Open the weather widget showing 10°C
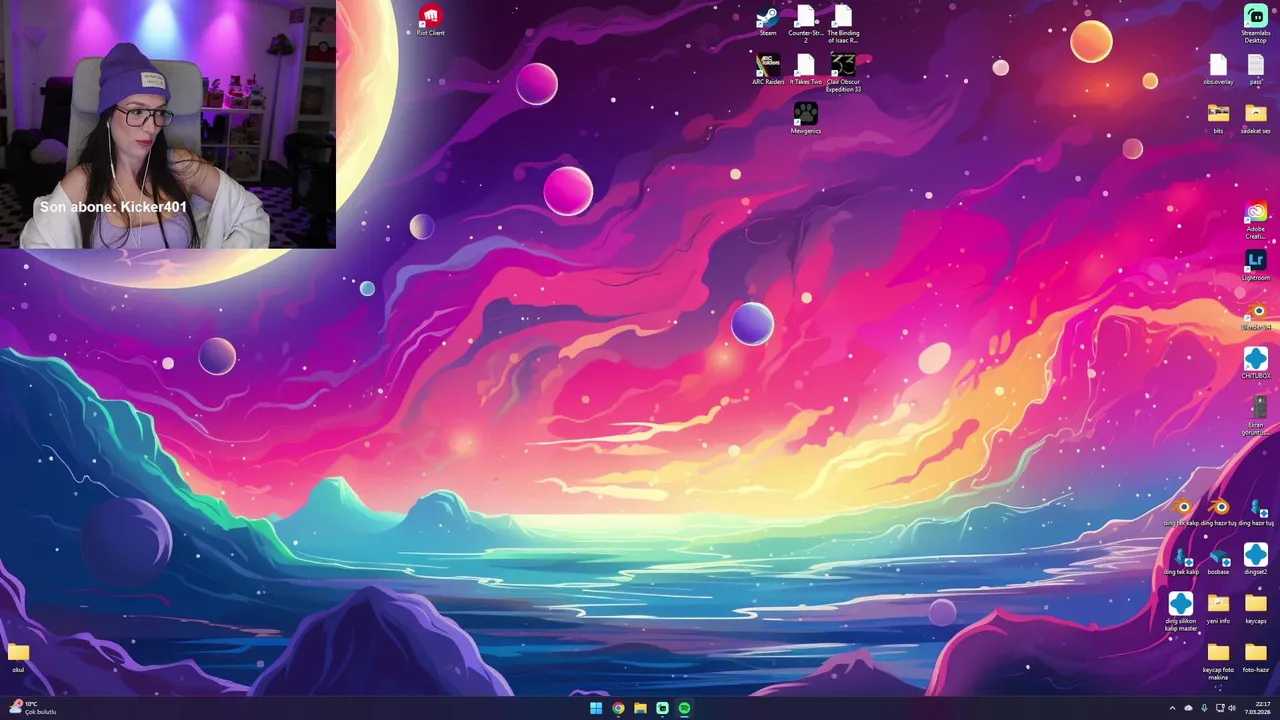The height and width of the screenshot is (720, 1280). tap(32, 708)
